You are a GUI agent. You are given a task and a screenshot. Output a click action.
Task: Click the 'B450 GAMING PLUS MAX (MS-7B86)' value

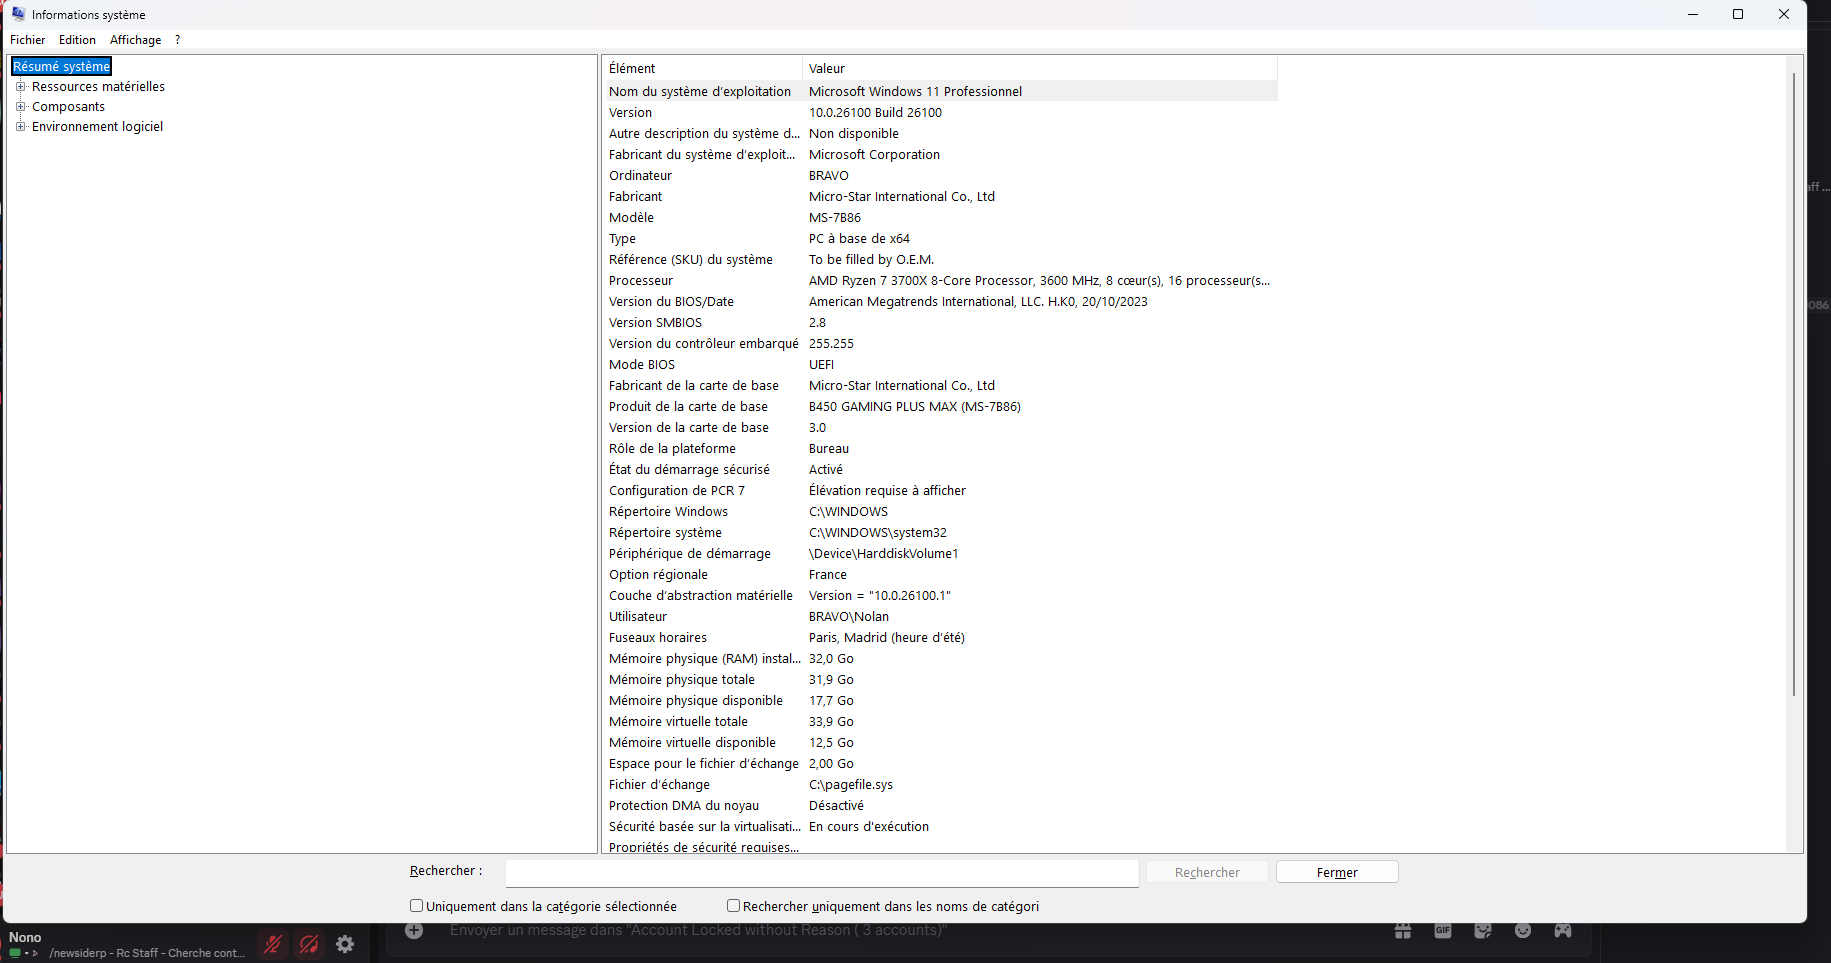click(915, 406)
